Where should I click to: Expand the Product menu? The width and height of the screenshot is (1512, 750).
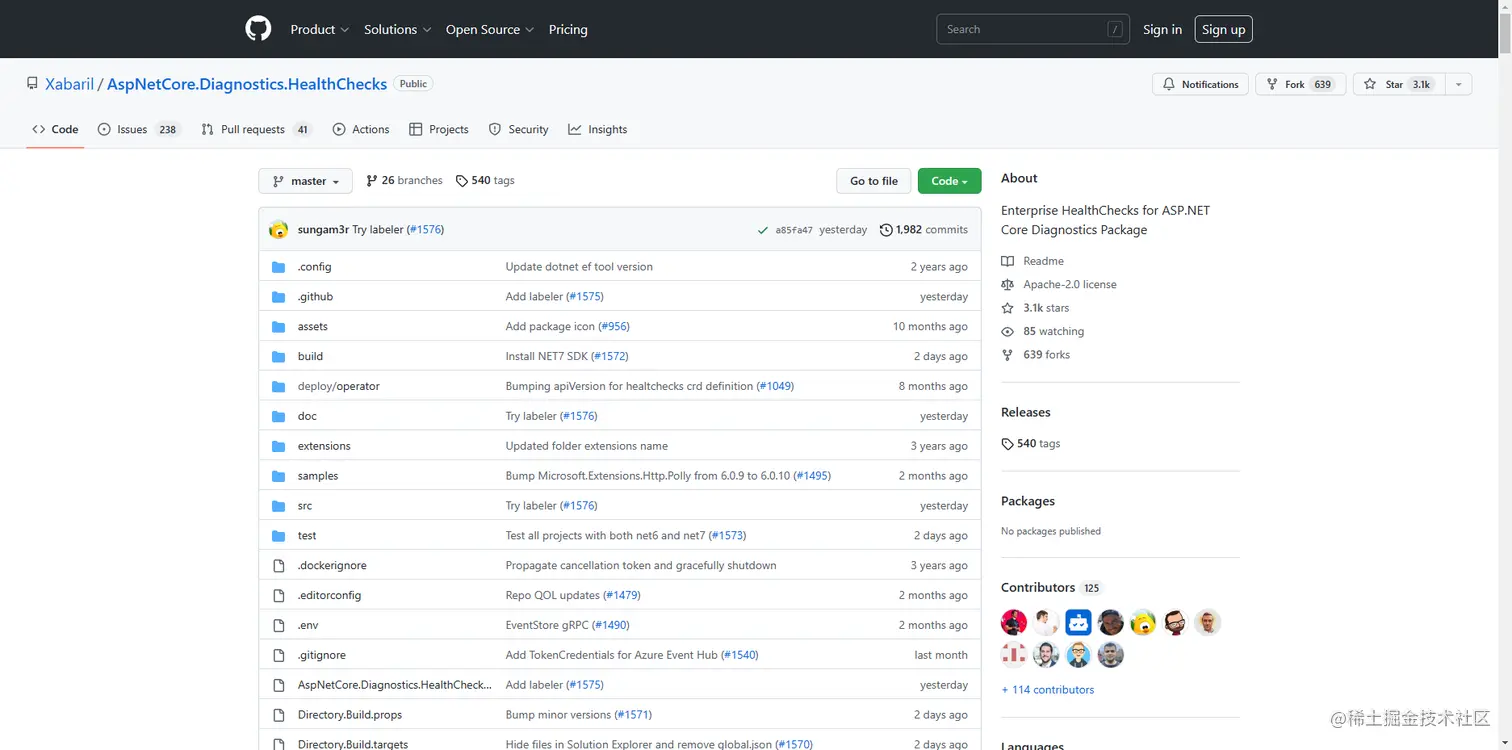[x=319, y=30]
